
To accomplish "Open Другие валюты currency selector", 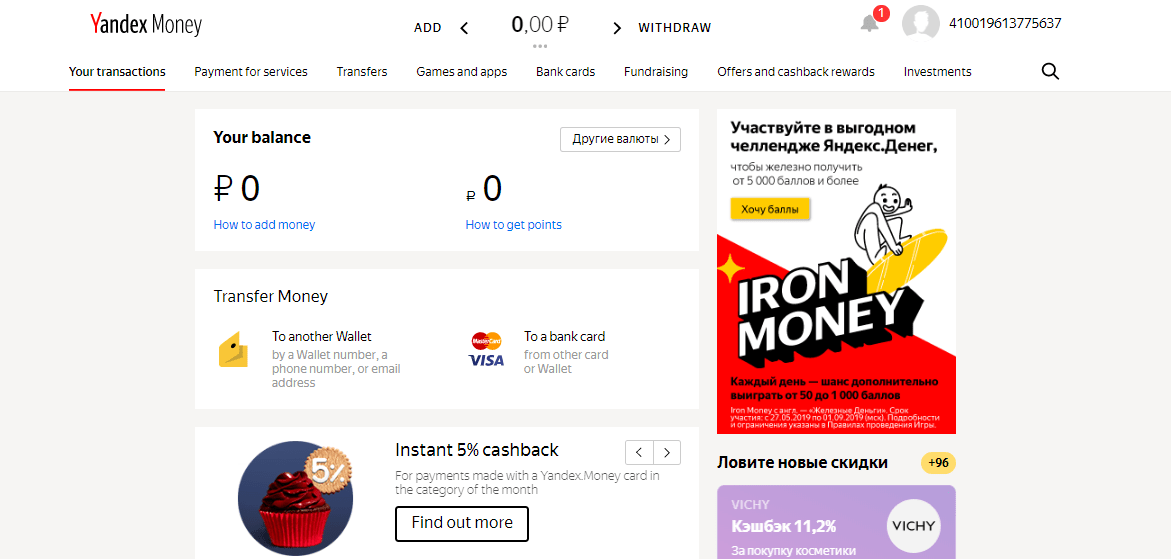I will (x=621, y=139).
